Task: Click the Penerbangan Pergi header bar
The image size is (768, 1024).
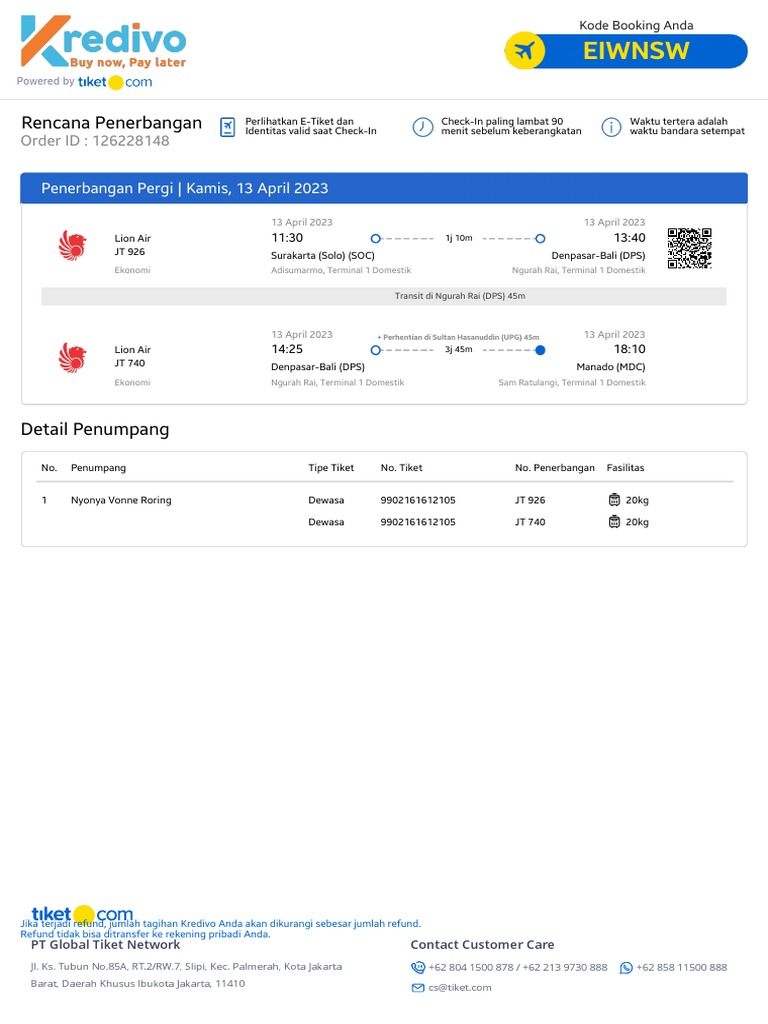Action: (384, 188)
